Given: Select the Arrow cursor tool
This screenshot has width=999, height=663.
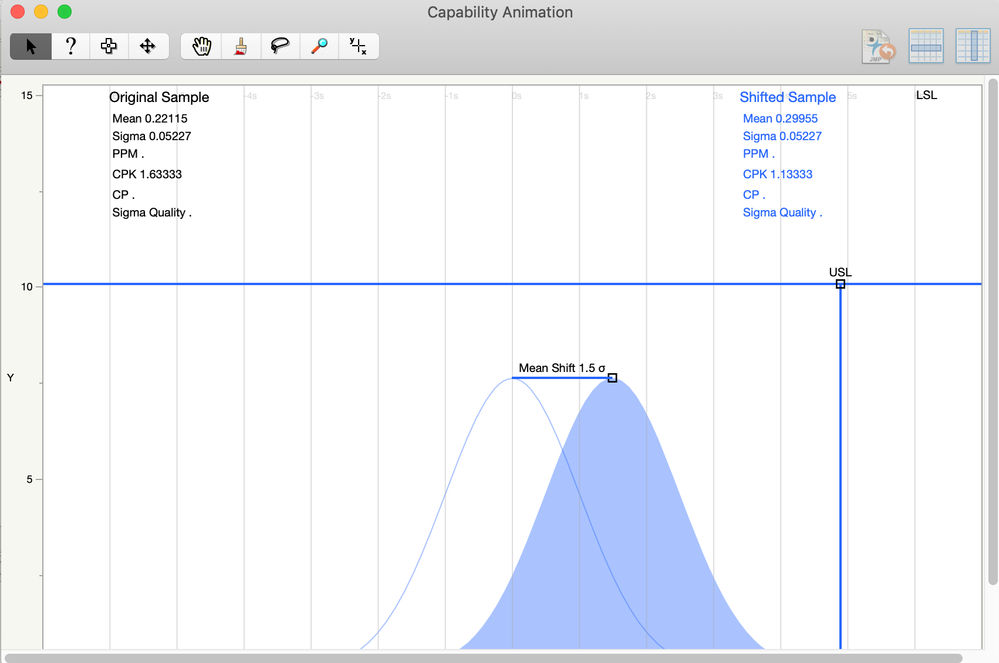Looking at the screenshot, I should point(31,46).
